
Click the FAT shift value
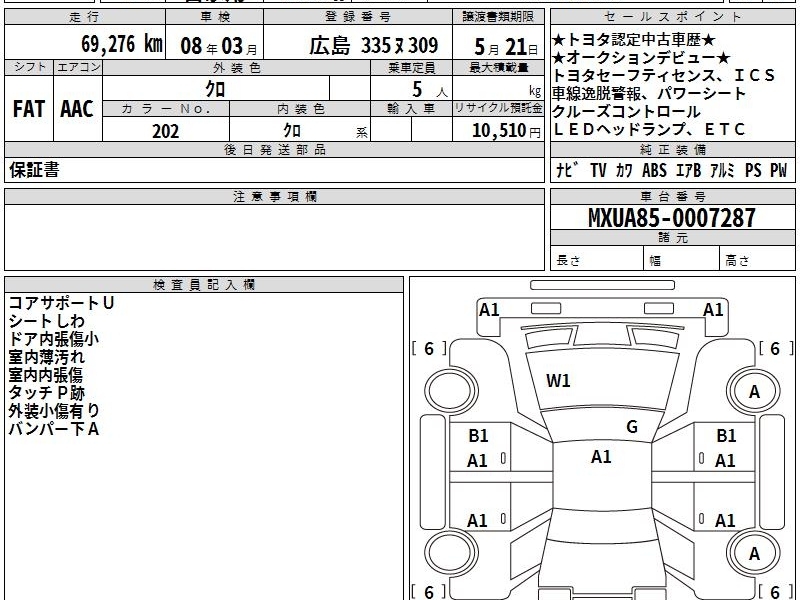pos(29,109)
